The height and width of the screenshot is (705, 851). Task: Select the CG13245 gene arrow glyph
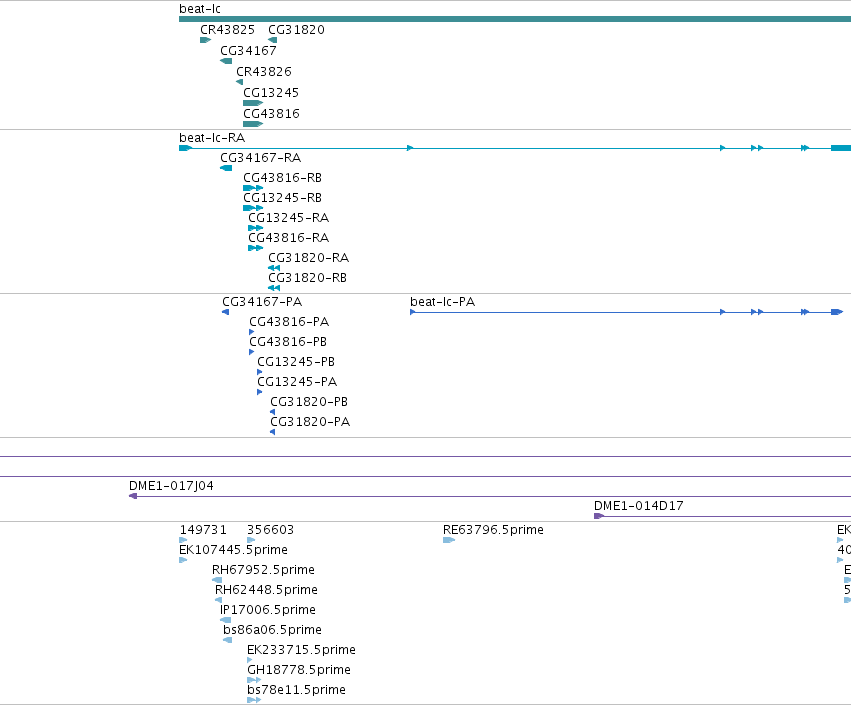click(253, 103)
